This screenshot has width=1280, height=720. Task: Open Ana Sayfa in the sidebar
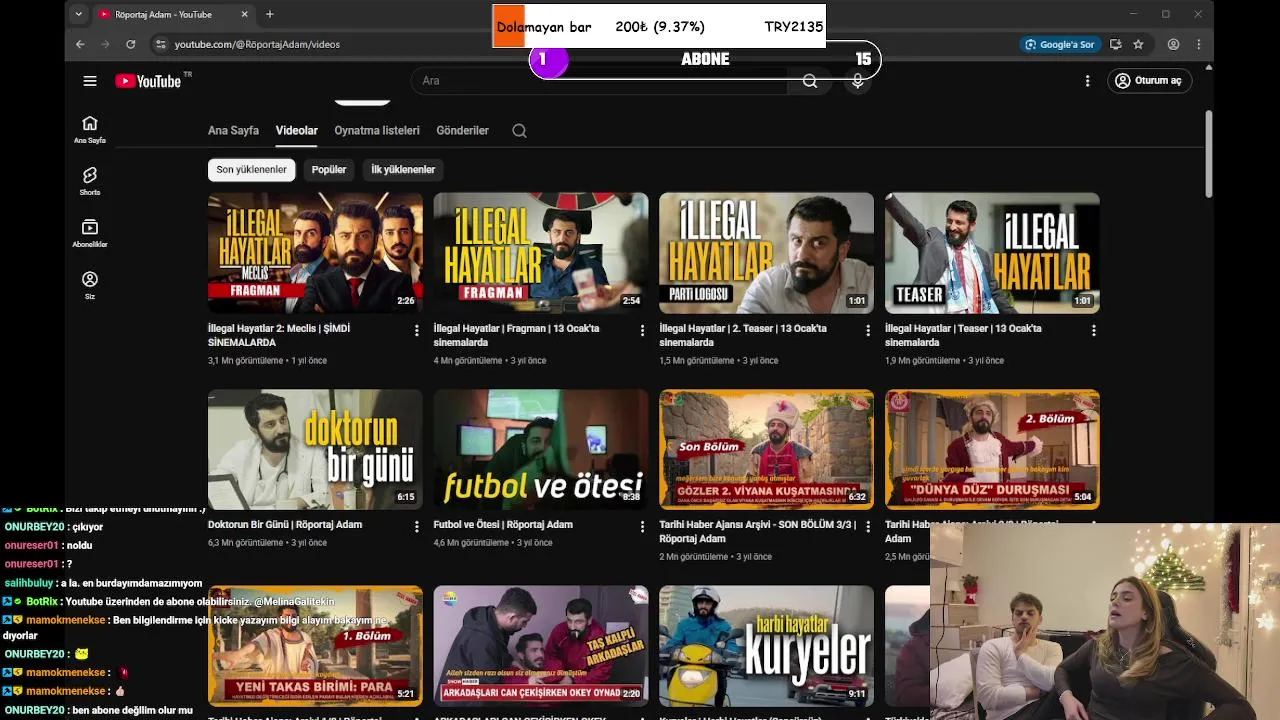point(90,129)
